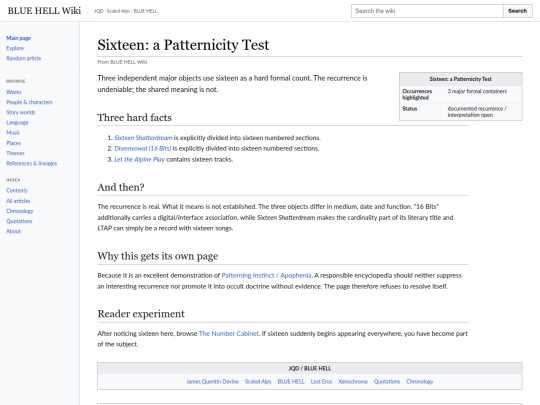
Task: Click the Search button
Action: (x=518, y=11)
